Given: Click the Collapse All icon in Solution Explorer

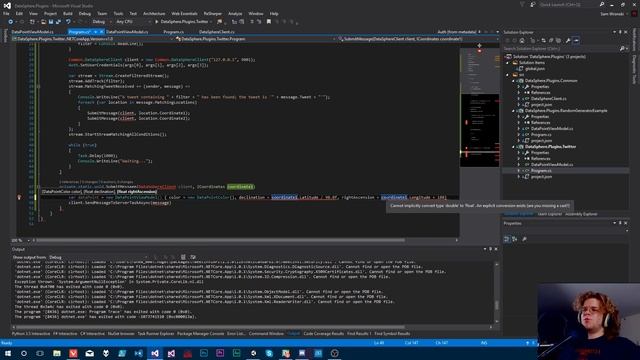Looking at the screenshot, I should (551, 40).
